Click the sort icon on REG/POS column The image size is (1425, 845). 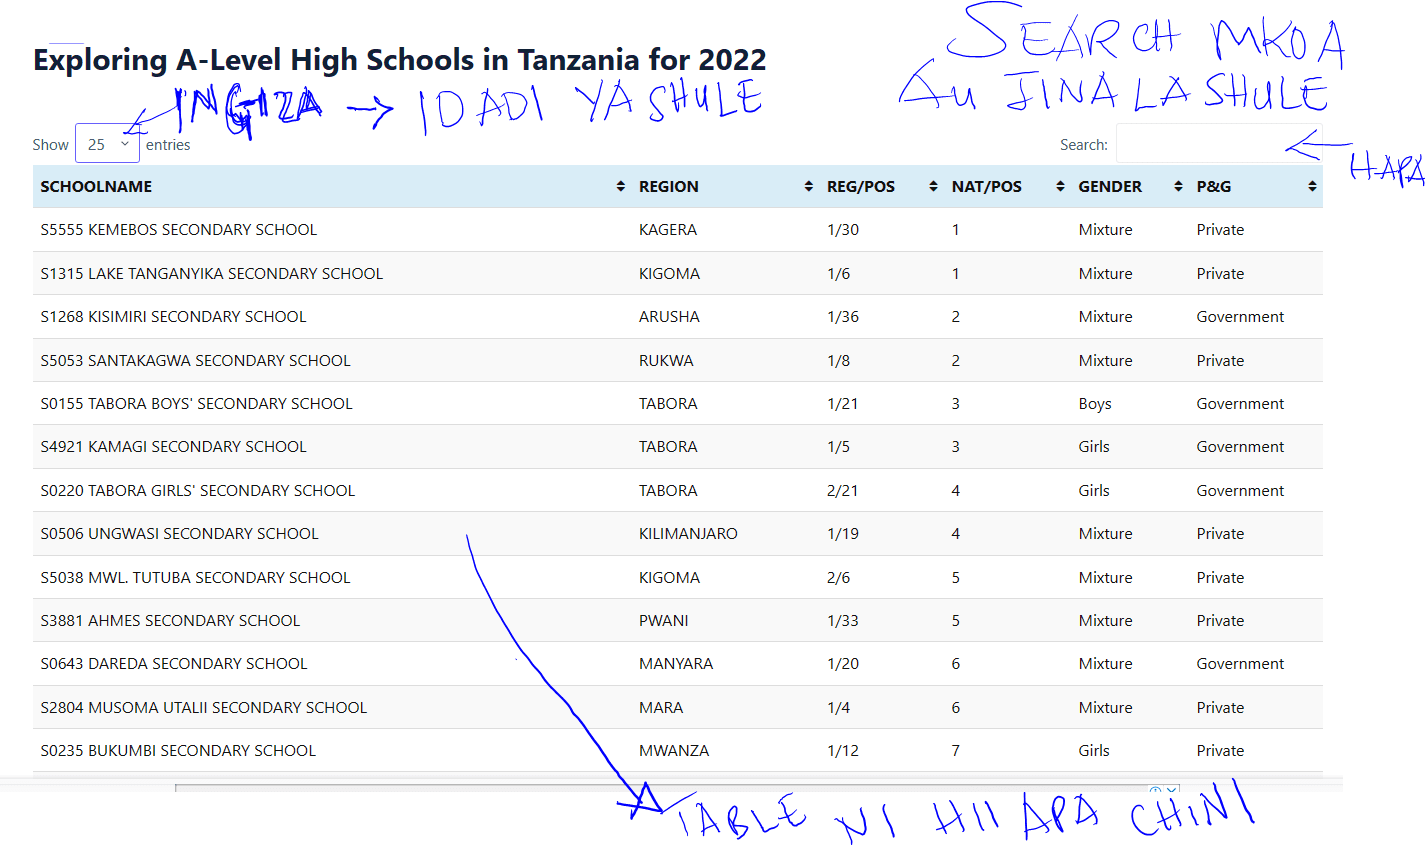click(x=933, y=186)
